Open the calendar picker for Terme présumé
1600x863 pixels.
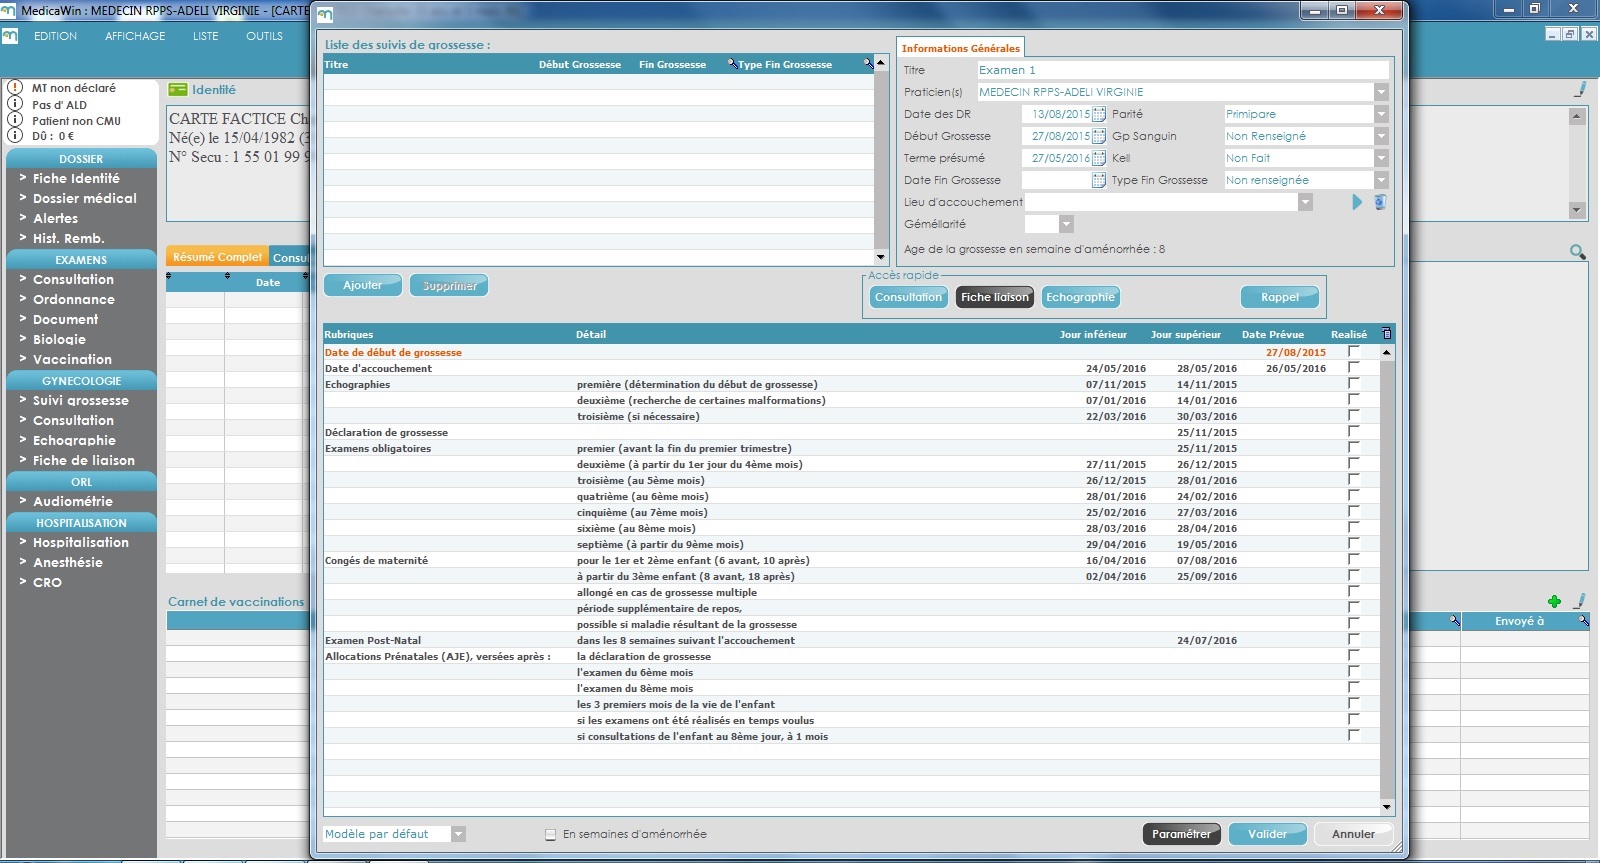coord(1099,159)
